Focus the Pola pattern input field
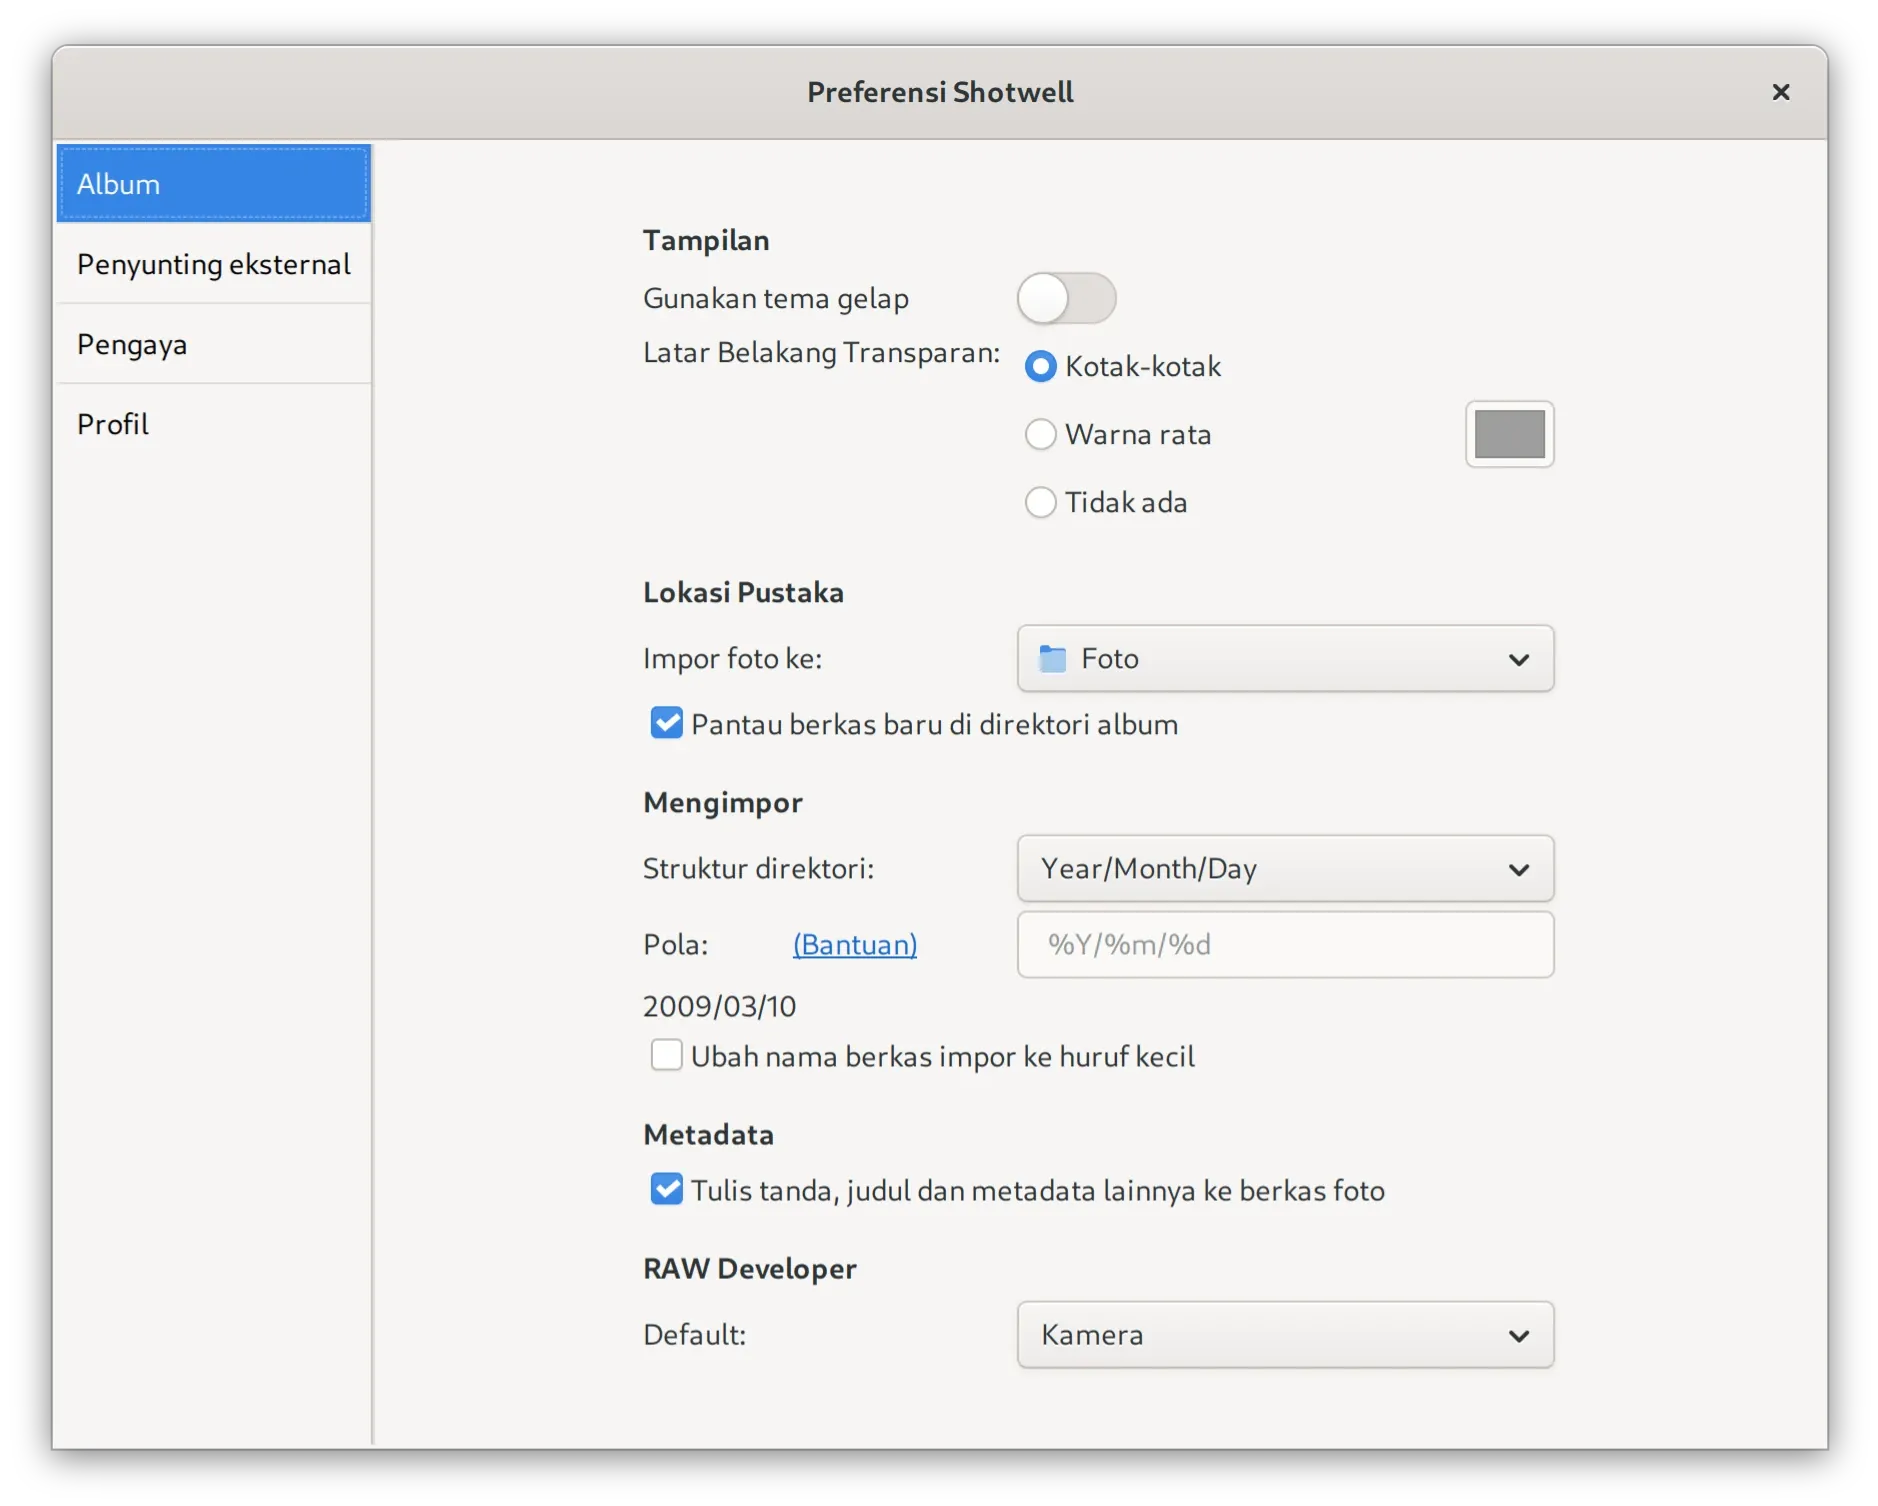This screenshot has width=1878, height=1506. pyautogui.click(x=1285, y=944)
